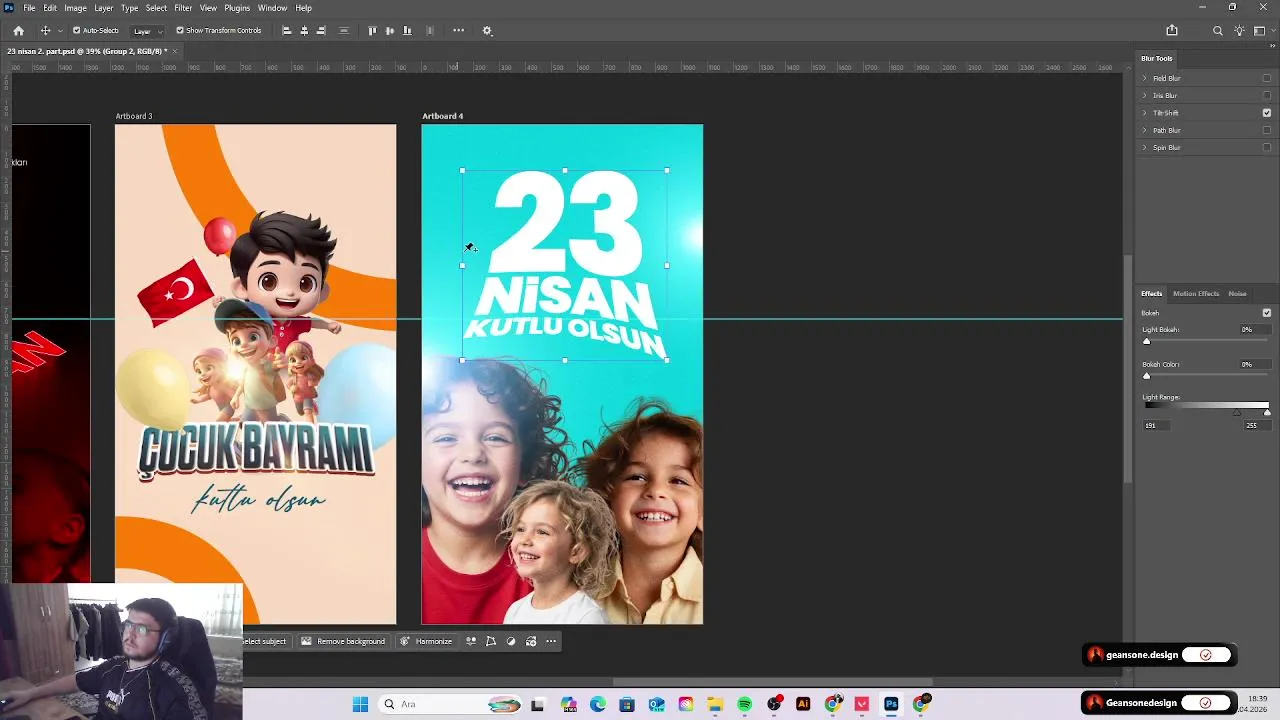Toggle Show Transform Controls checkbox

coord(180,31)
